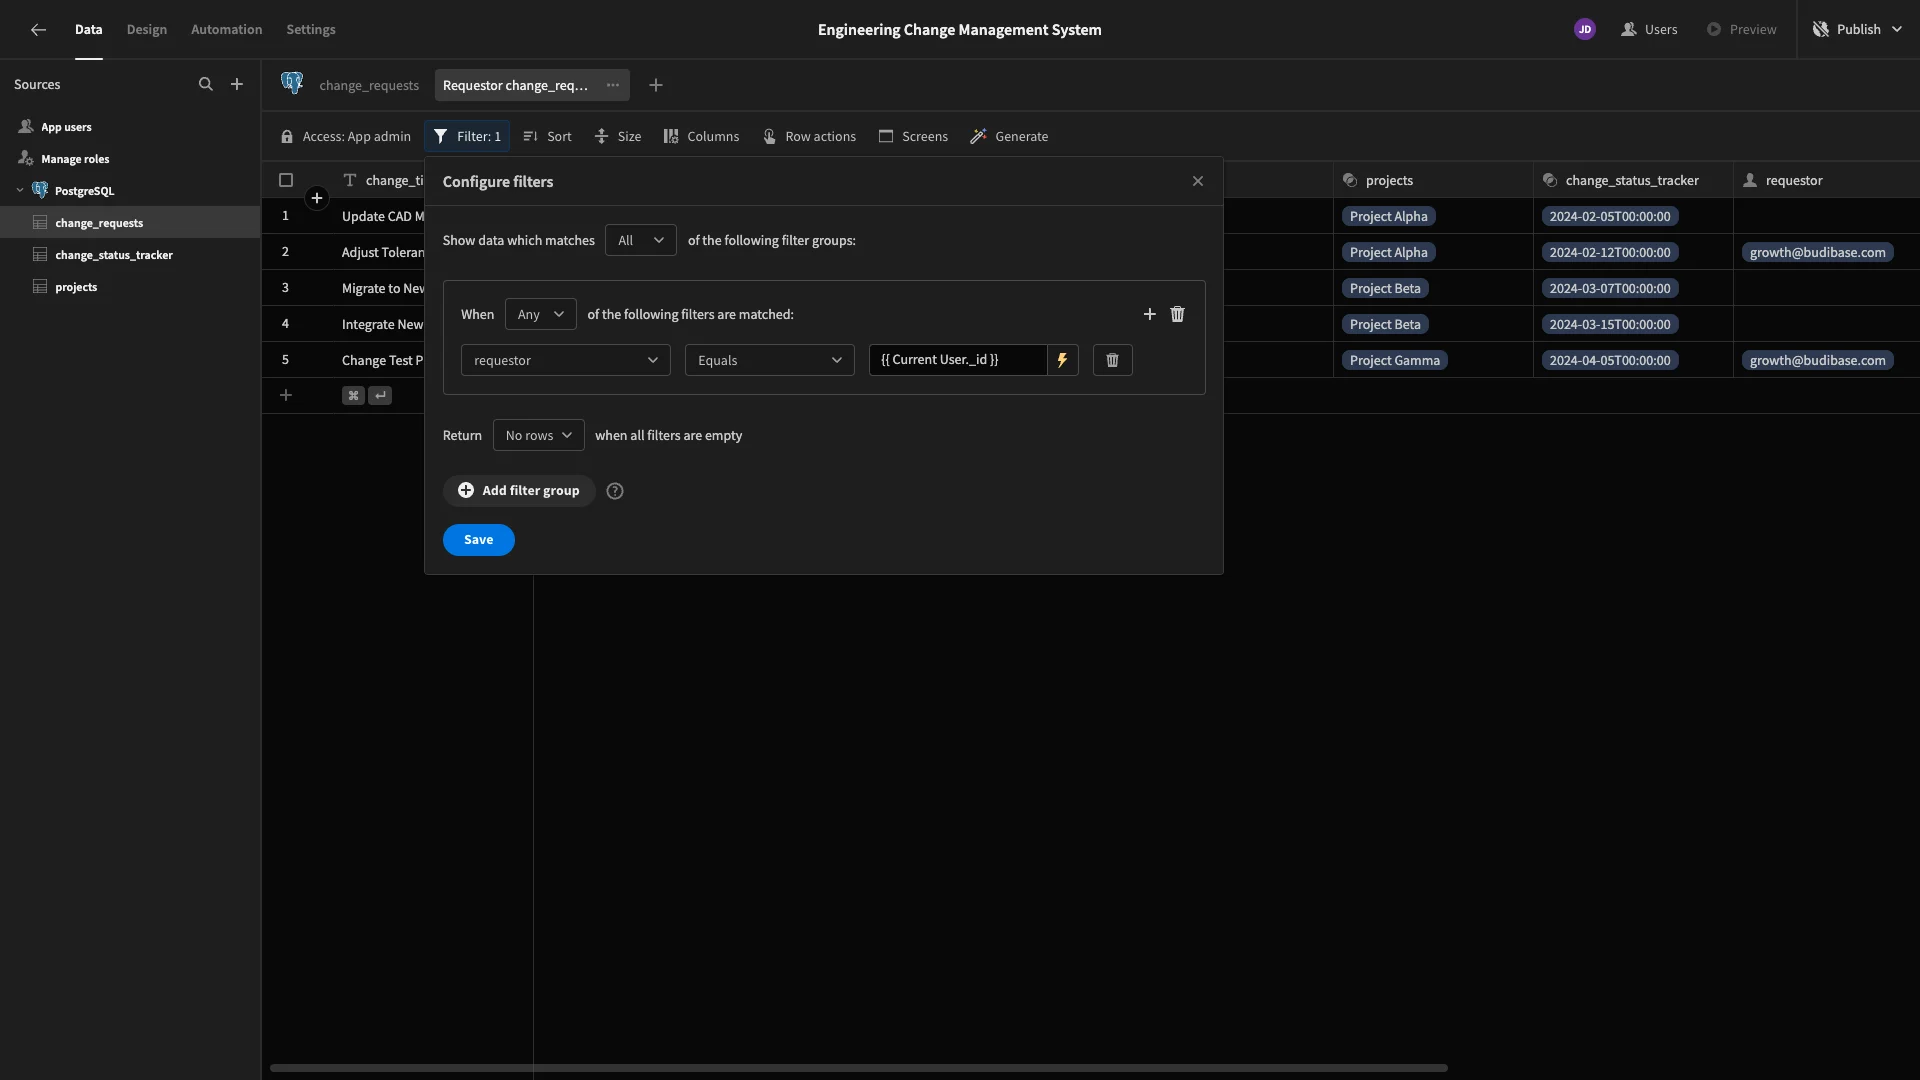The height and width of the screenshot is (1080, 1920).
Task: Click the Generate toolbar option
Action: coord(1009,136)
